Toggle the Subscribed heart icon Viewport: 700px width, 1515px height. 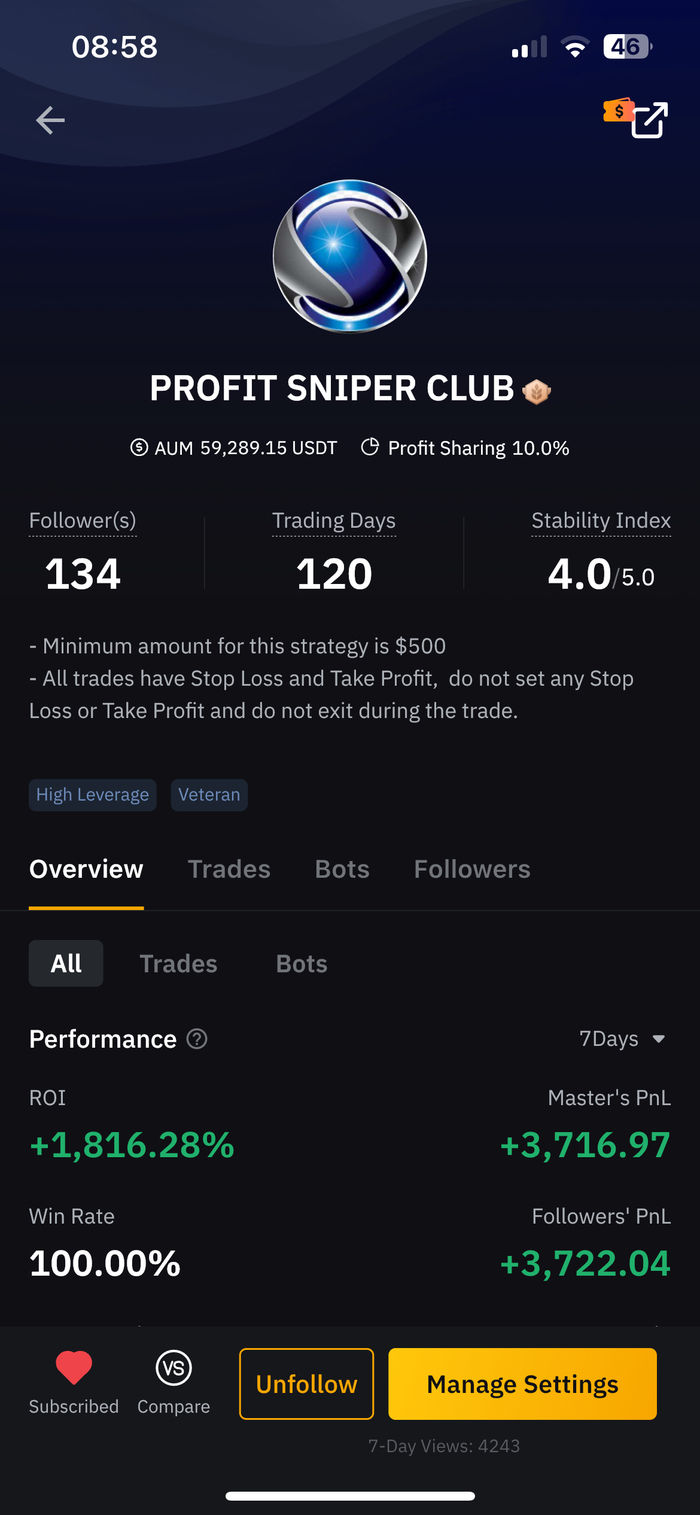(73, 1368)
